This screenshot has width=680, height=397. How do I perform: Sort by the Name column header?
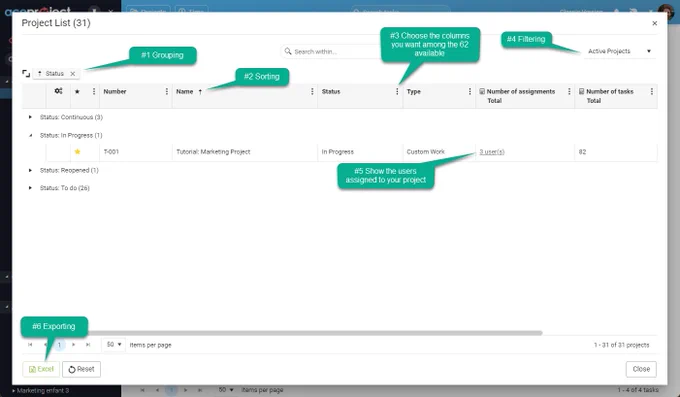pos(184,92)
